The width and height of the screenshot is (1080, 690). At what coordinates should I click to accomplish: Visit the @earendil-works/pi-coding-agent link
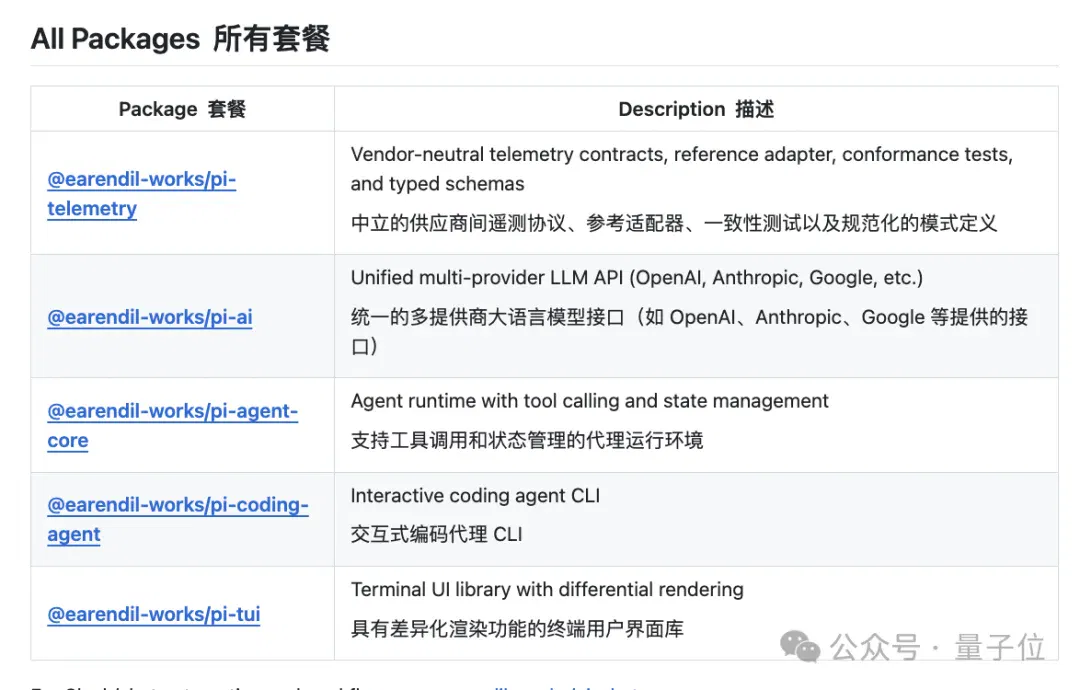coord(178,519)
